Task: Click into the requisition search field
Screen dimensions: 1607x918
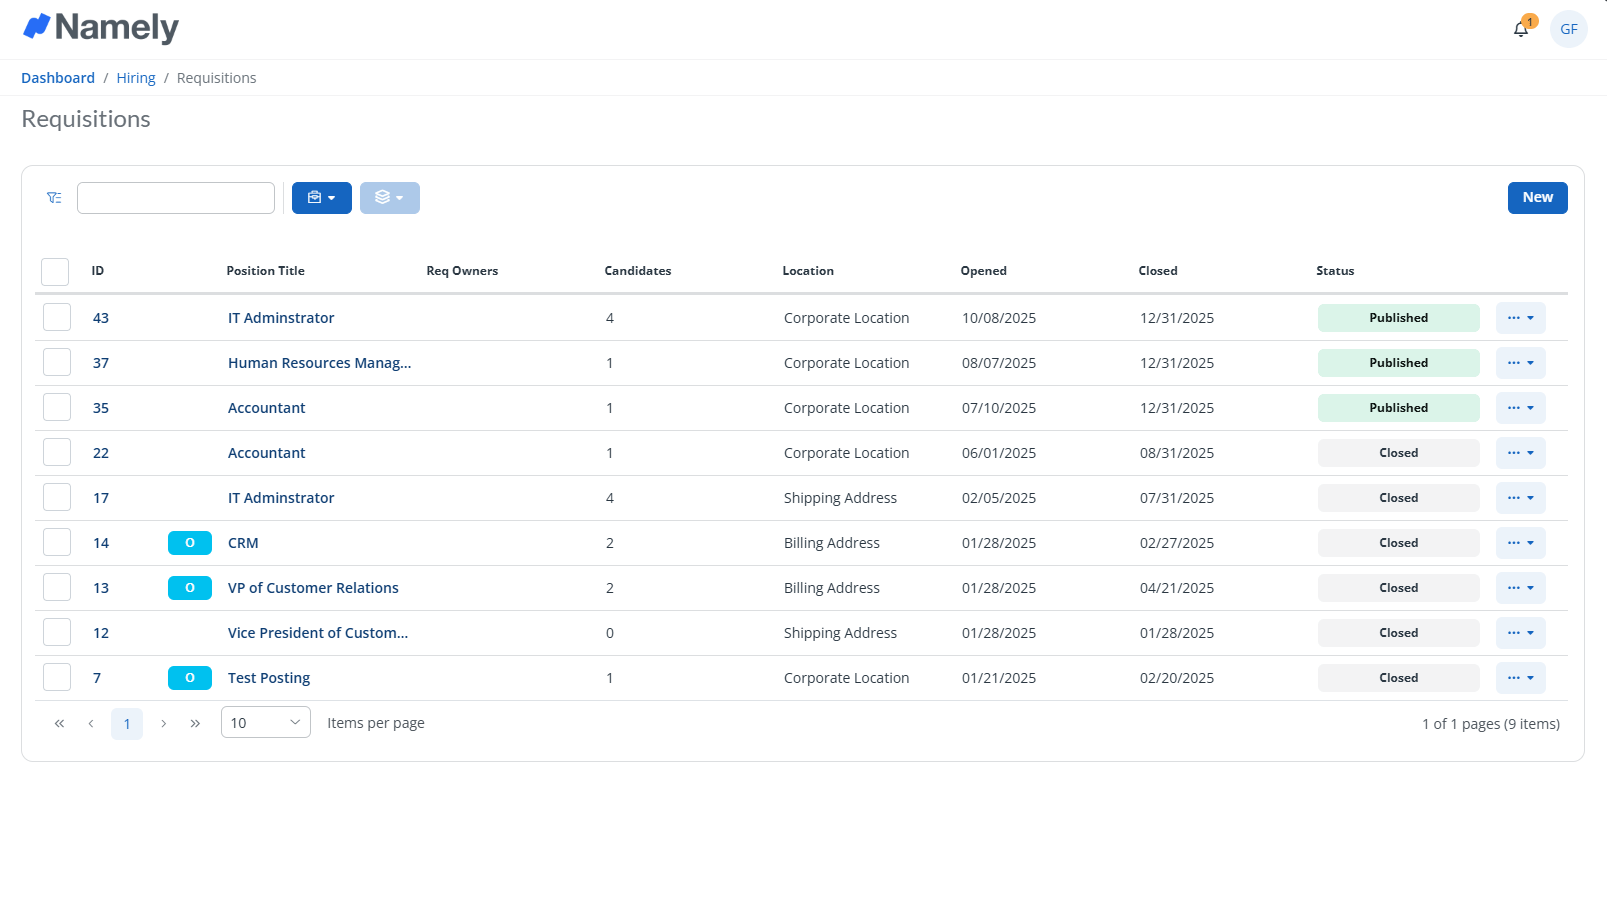Action: pos(176,198)
